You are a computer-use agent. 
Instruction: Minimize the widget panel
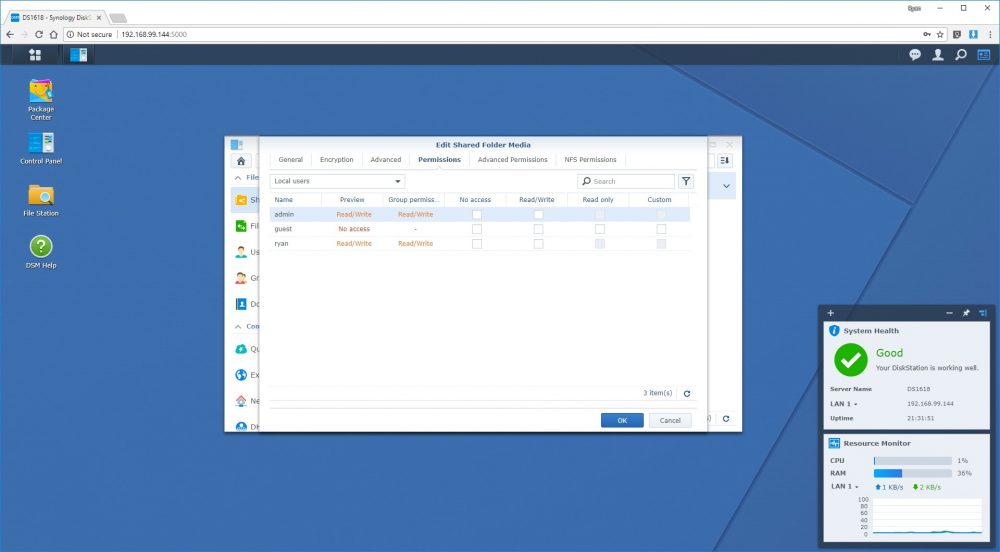[x=949, y=313]
